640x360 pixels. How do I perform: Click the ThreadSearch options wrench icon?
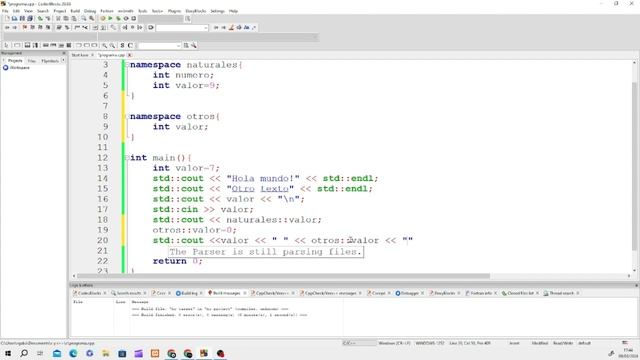click(x=194, y=45)
